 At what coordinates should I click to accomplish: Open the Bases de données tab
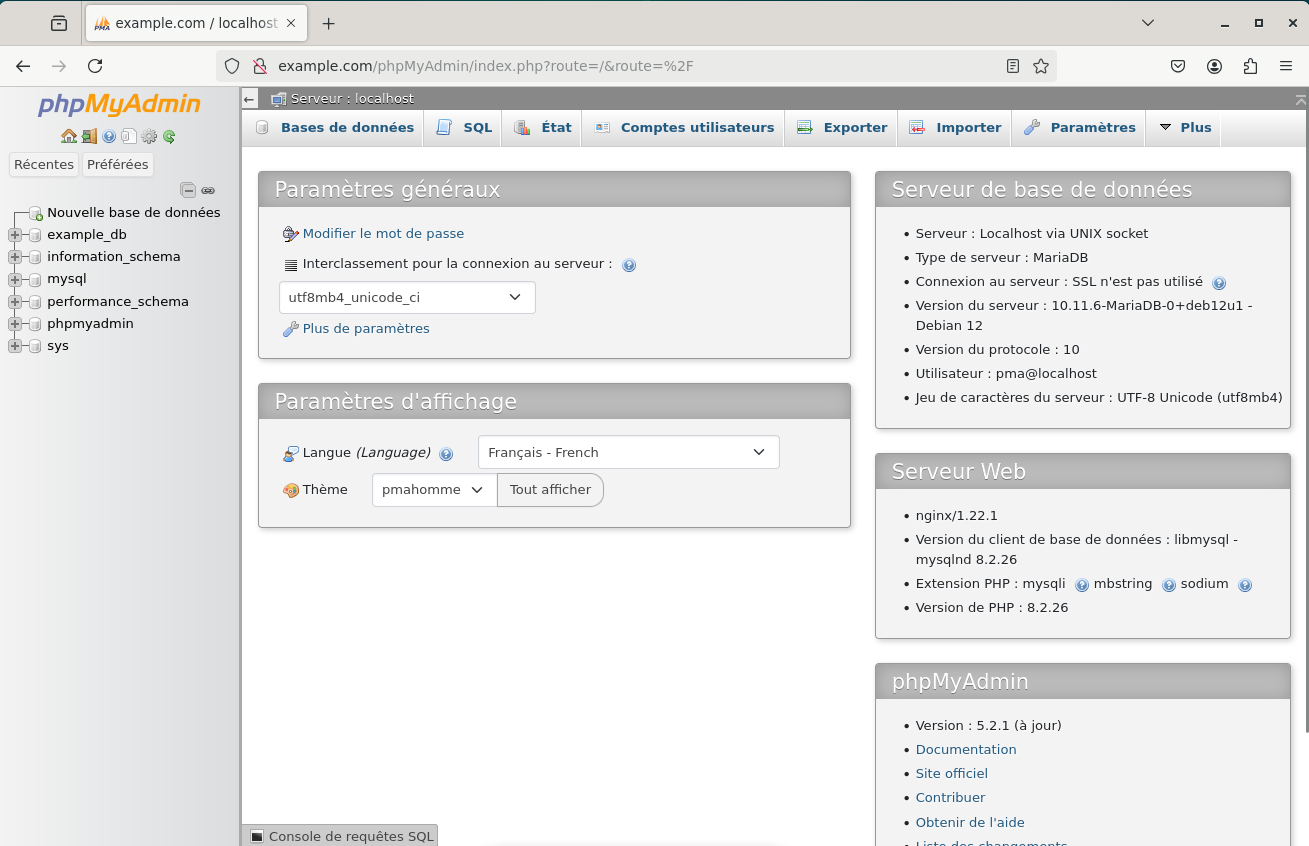(335, 128)
